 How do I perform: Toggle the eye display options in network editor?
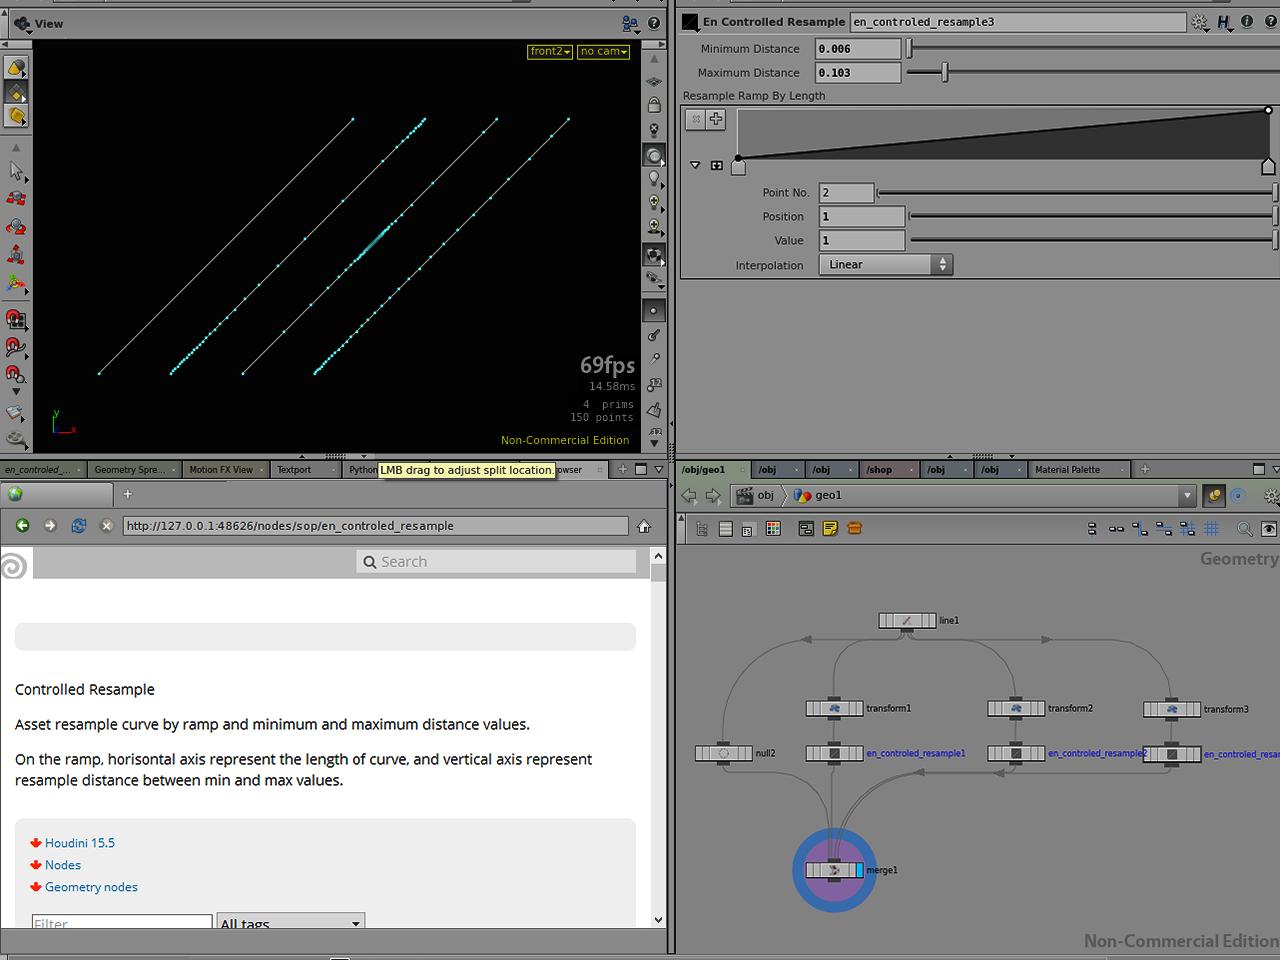pyautogui.click(x=1269, y=529)
